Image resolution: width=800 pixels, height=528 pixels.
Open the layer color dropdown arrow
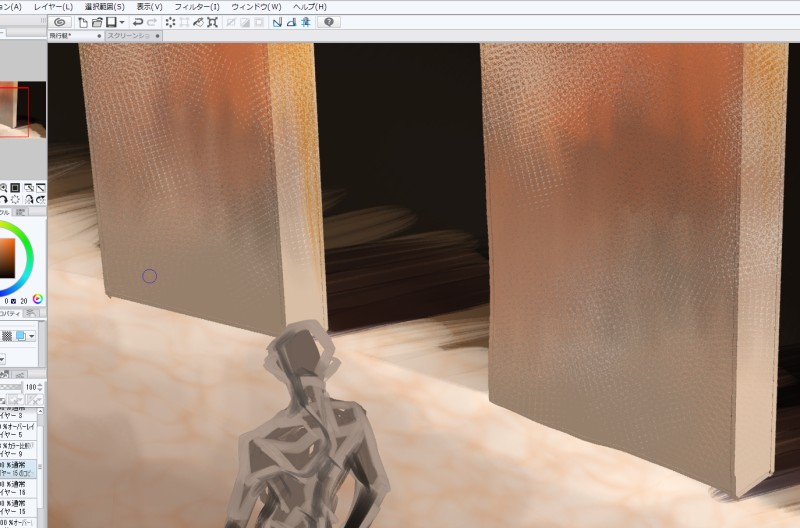point(32,336)
